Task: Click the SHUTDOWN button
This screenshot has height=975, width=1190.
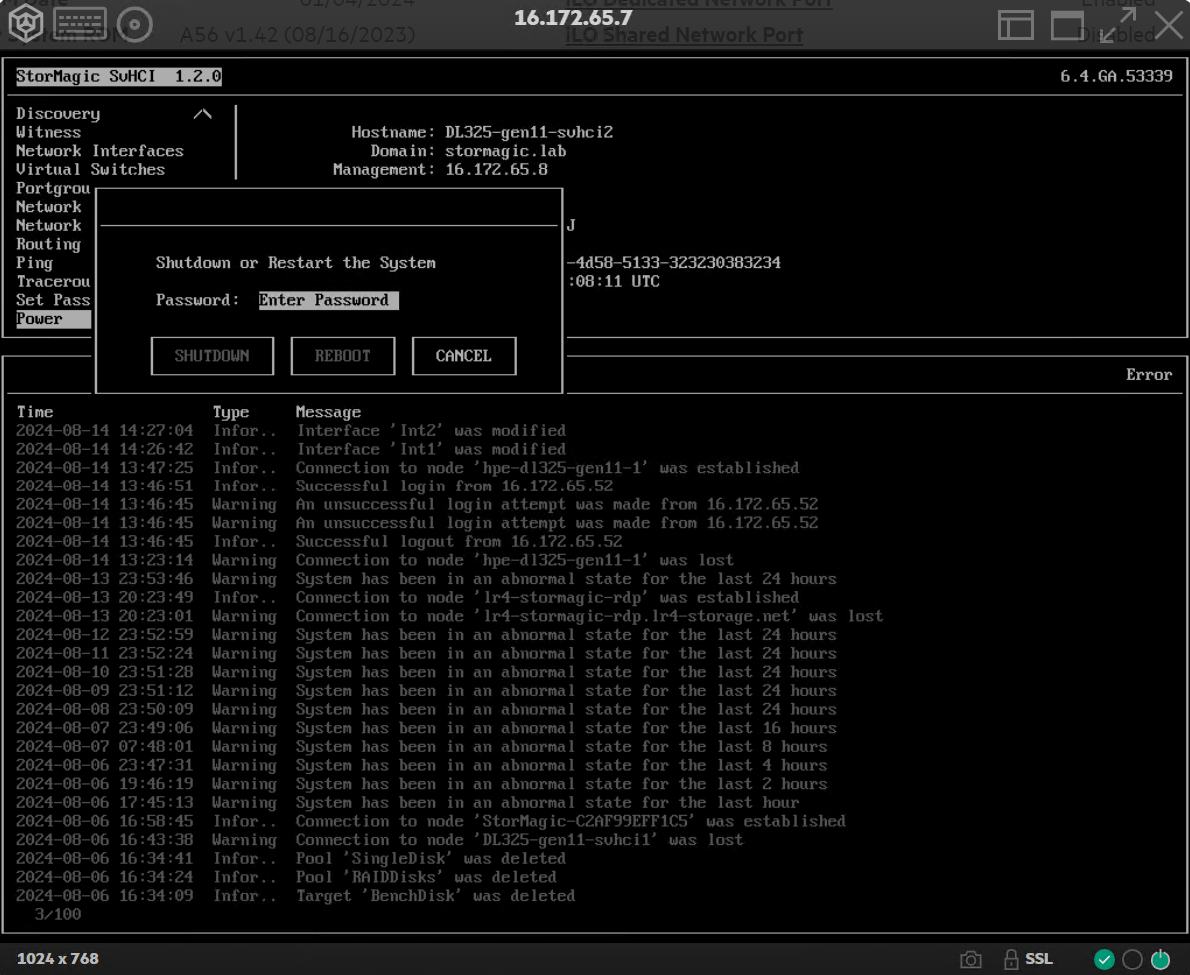Action: click(x=212, y=356)
